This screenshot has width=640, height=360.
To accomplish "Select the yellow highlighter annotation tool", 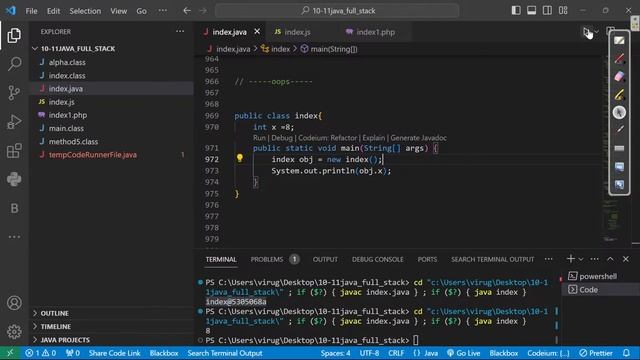I will [619, 94].
